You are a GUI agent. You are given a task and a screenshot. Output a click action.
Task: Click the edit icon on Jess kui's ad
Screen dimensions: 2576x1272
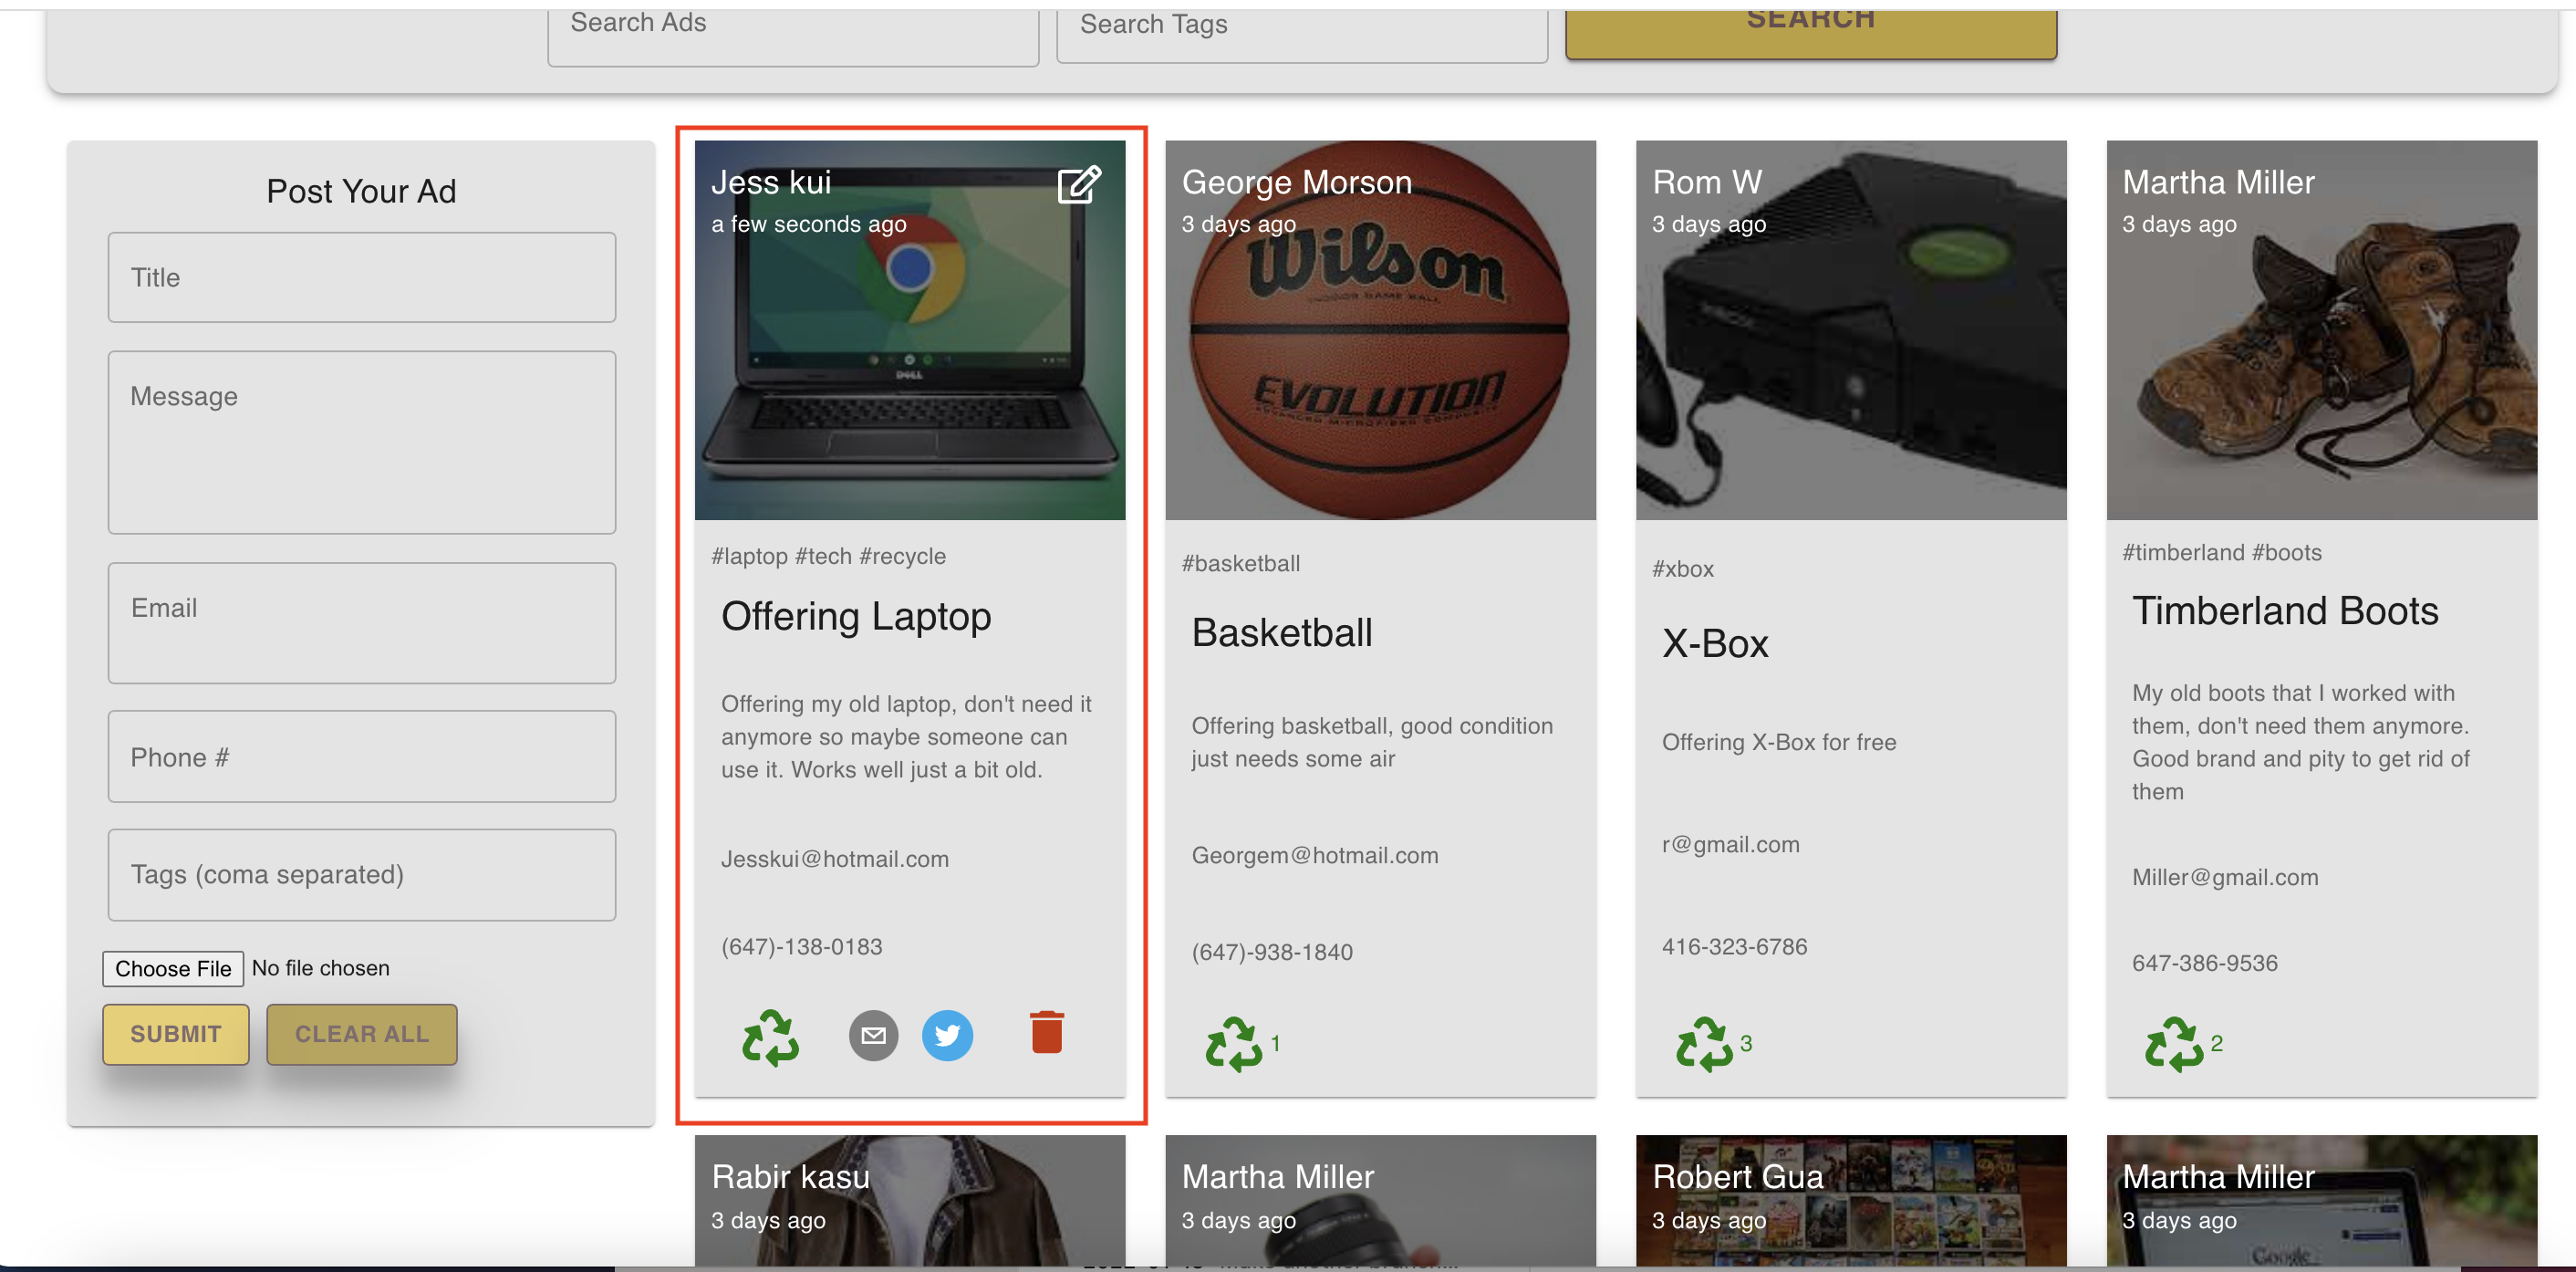click(x=1079, y=185)
